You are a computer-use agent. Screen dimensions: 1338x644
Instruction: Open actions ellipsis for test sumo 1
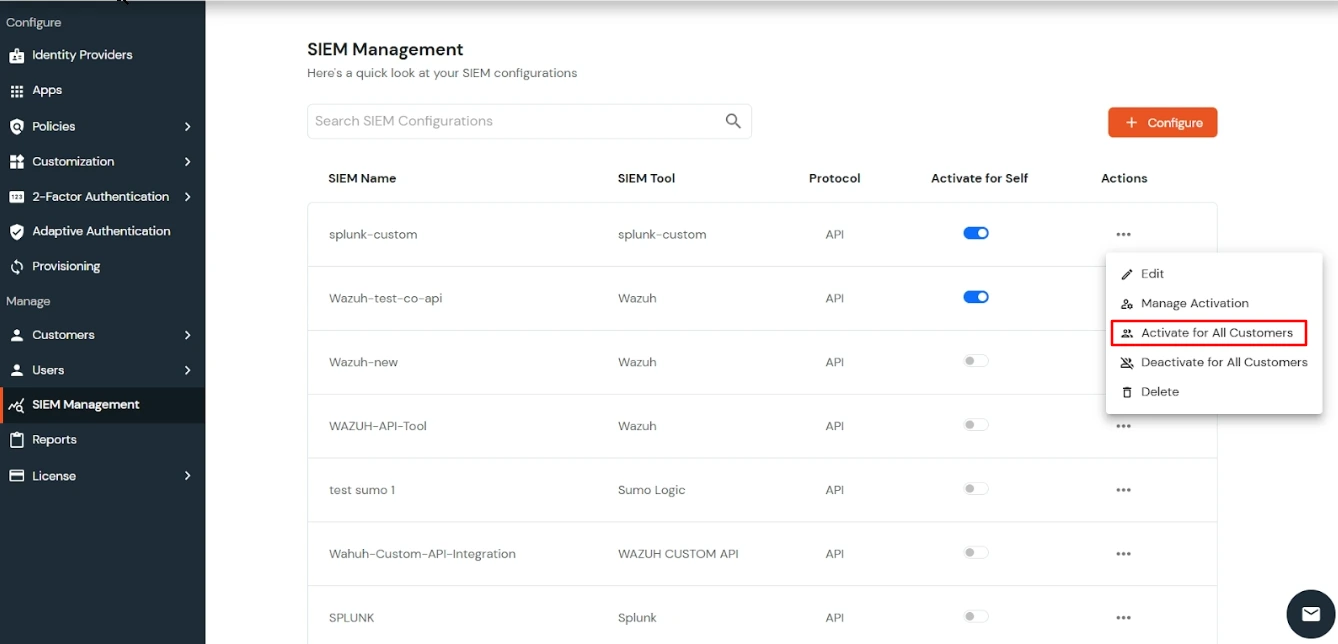(1123, 490)
